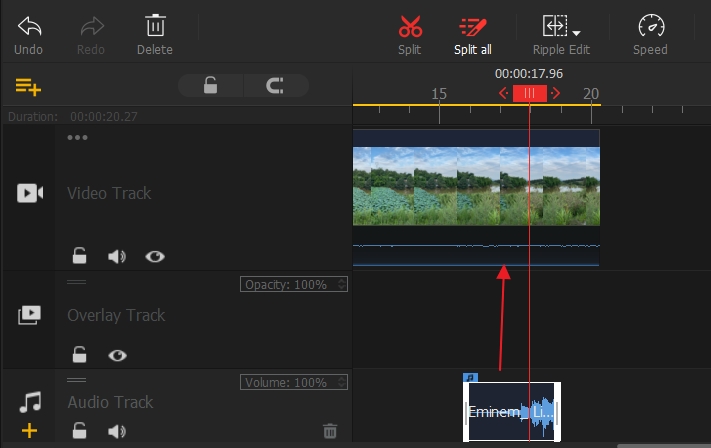The height and width of the screenshot is (448, 711).
Task: Mute the Video Track speaker icon
Action: coord(117,256)
